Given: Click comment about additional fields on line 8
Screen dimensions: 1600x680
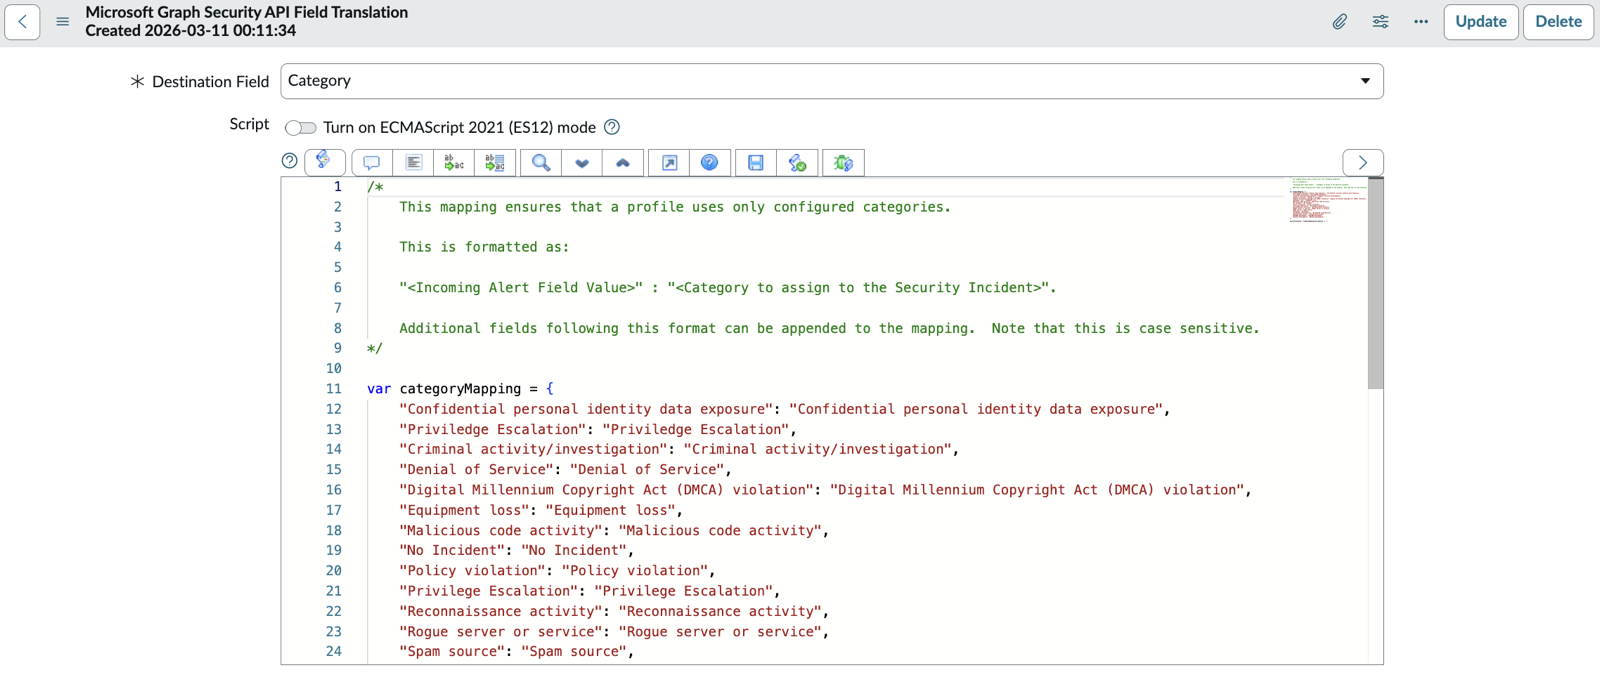Looking at the screenshot, I should [x=829, y=328].
